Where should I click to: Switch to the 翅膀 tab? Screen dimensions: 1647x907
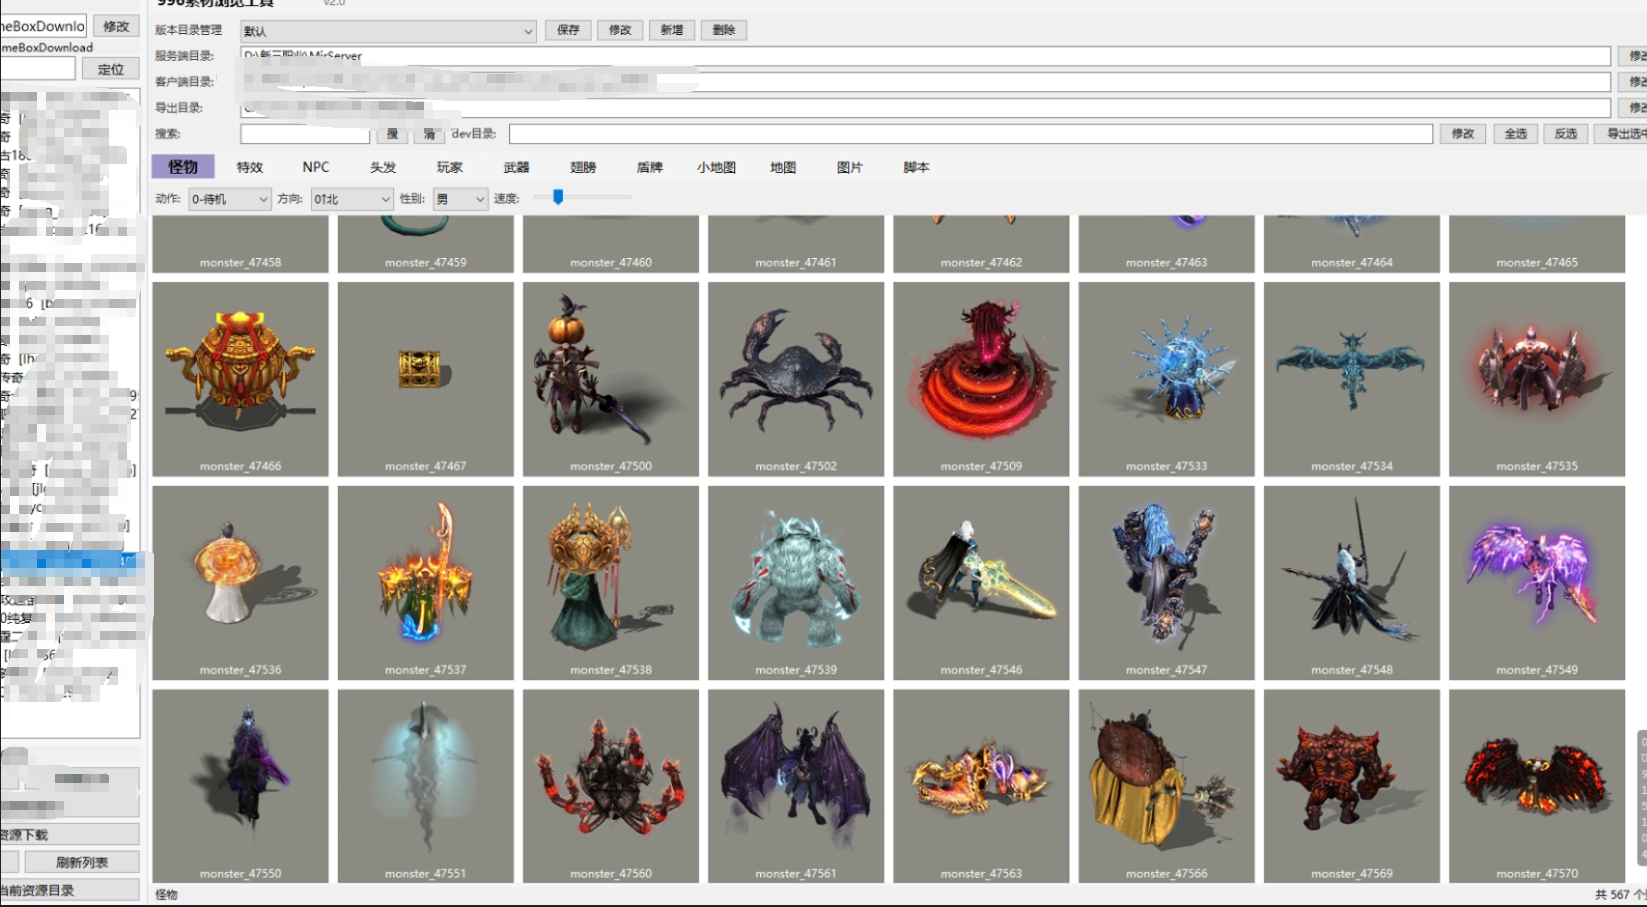click(x=583, y=167)
